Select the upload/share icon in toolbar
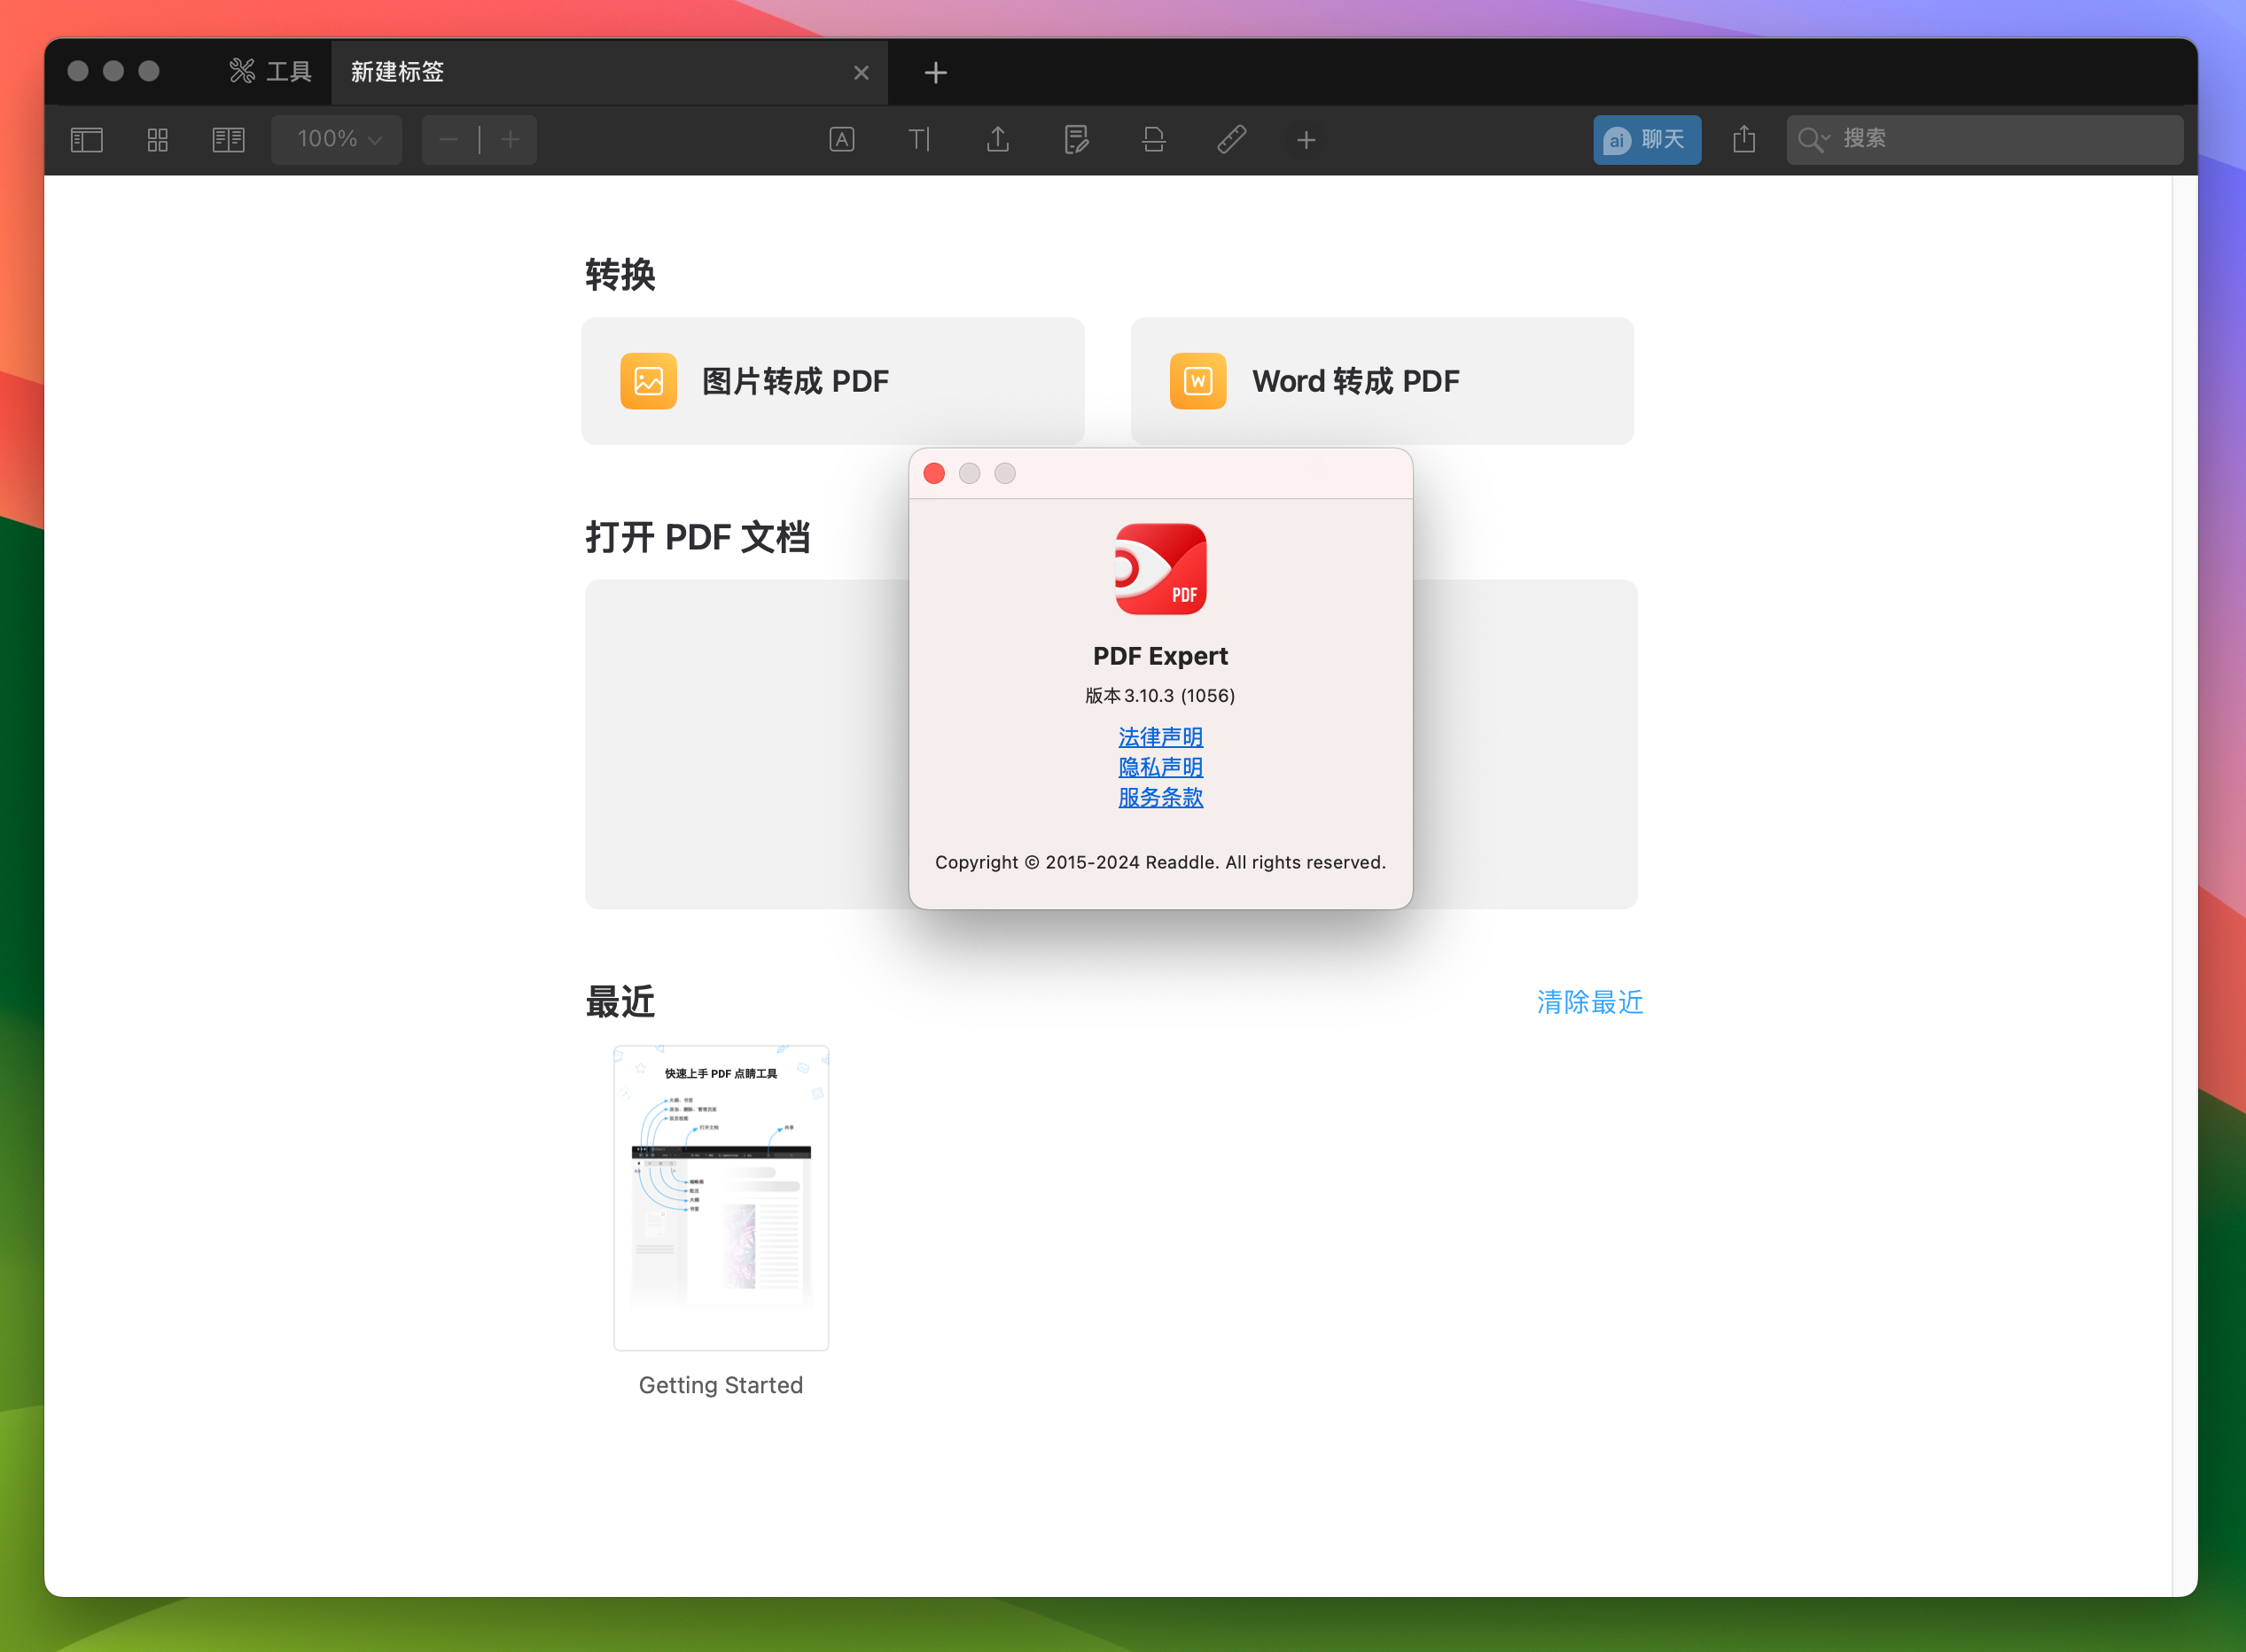Screen dimensions: 2246x1652 [x=999, y=137]
